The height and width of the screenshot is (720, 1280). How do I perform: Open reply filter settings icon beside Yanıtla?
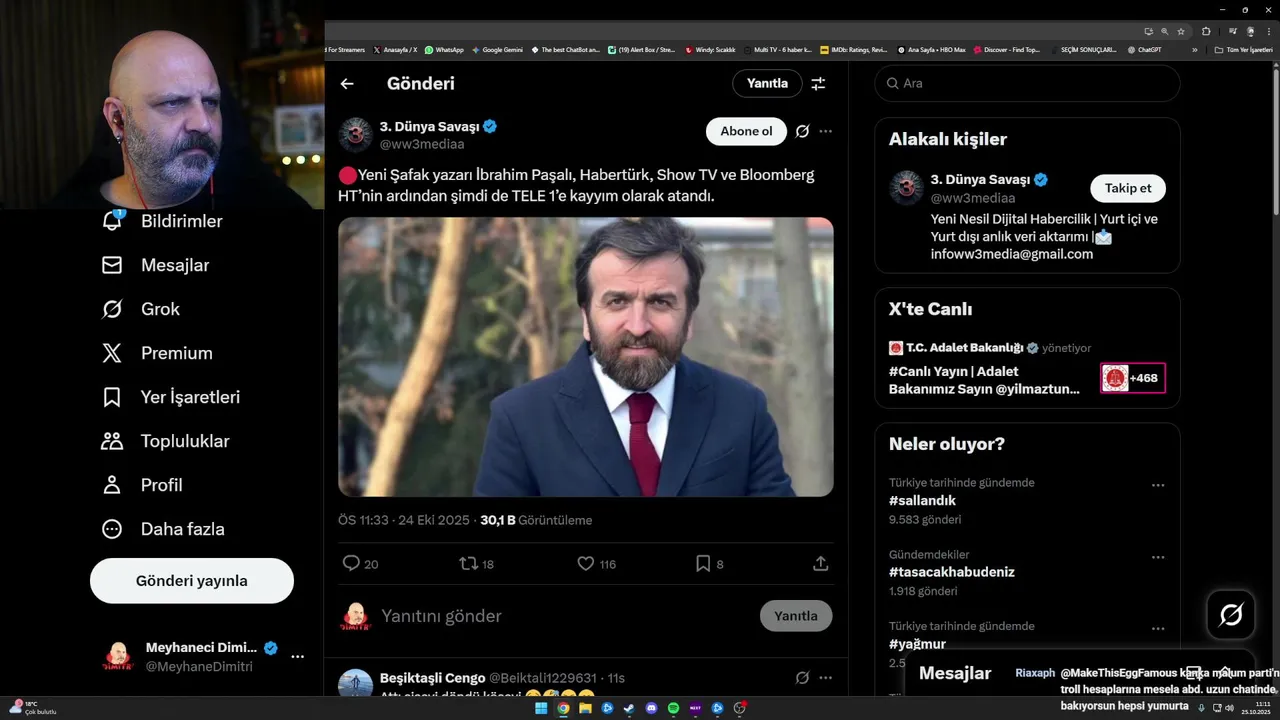818,84
